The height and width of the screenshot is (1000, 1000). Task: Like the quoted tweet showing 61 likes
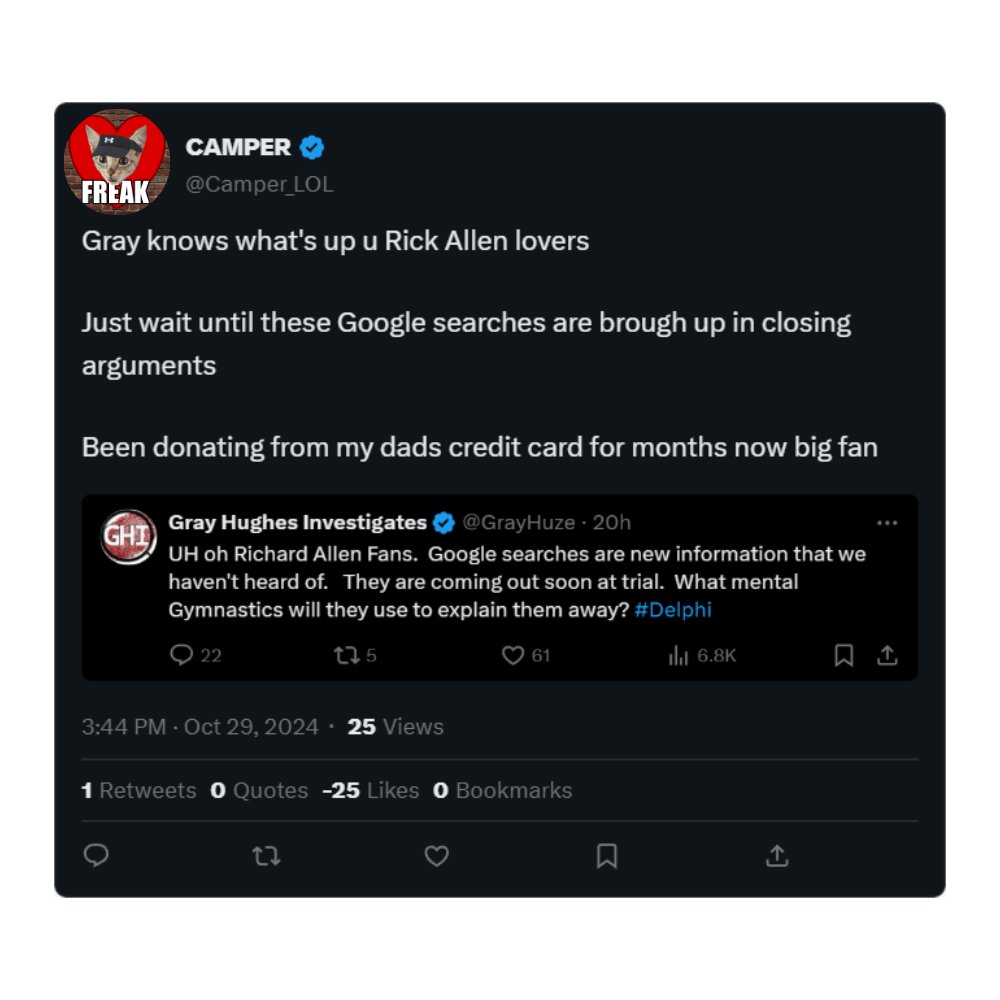pos(513,656)
